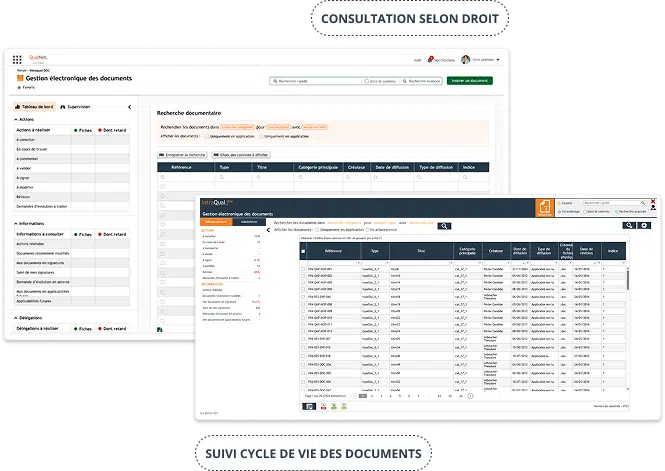Select dark tab next to Tableau de bord
This screenshot has height=471, width=665.
click(249, 222)
